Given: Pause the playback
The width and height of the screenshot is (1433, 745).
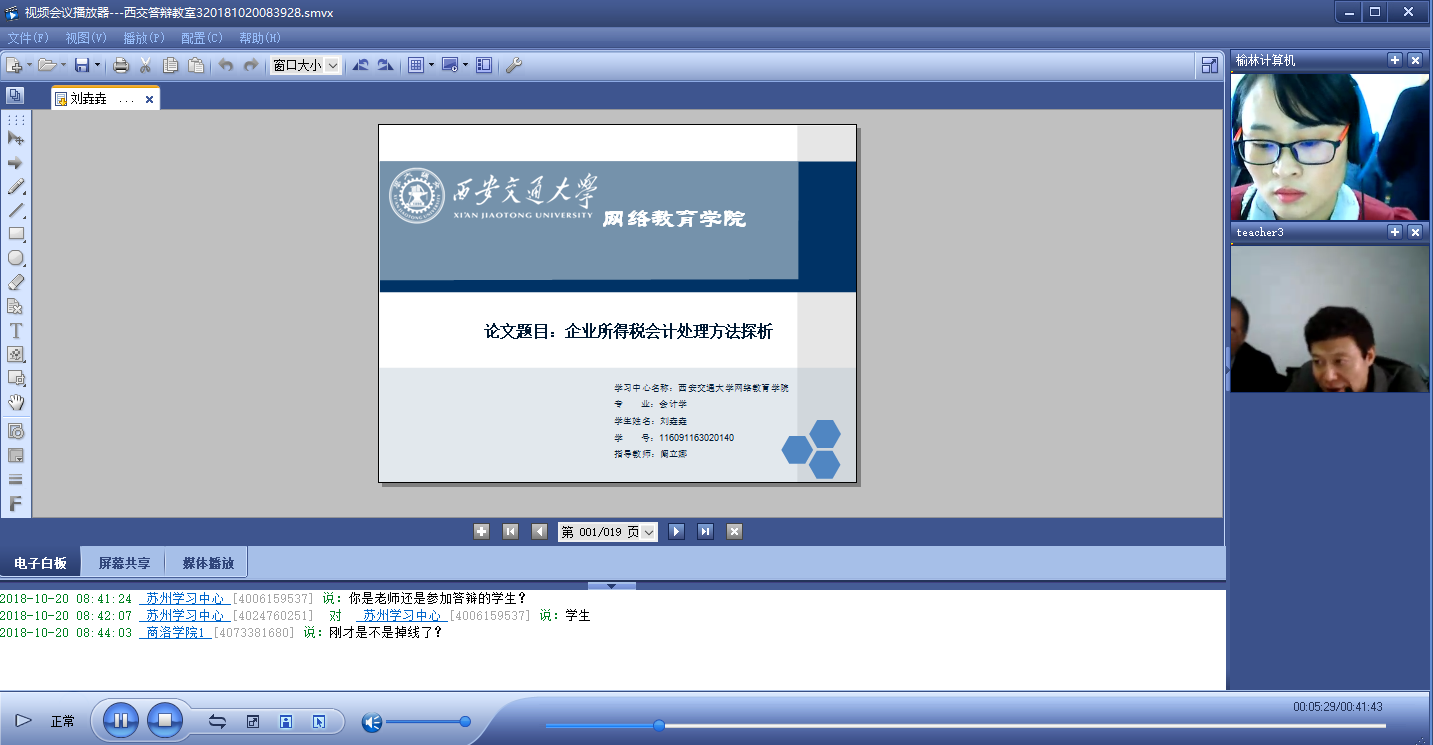Looking at the screenshot, I should tap(120, 720).
